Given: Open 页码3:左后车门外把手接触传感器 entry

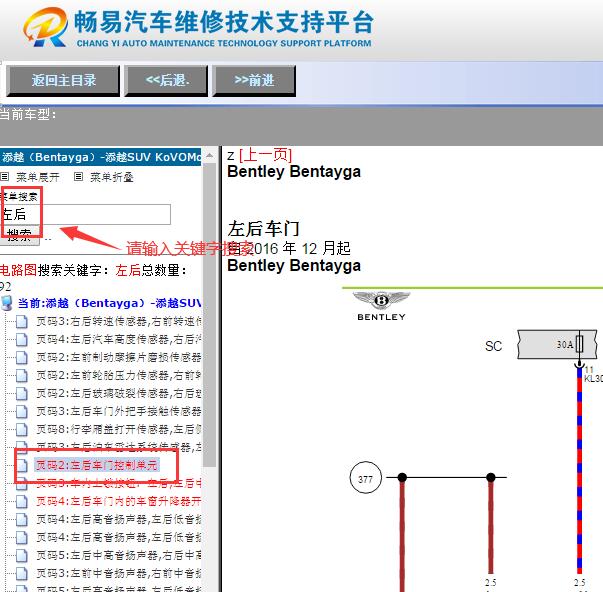Looking at the screenshot, I should 118,412.
